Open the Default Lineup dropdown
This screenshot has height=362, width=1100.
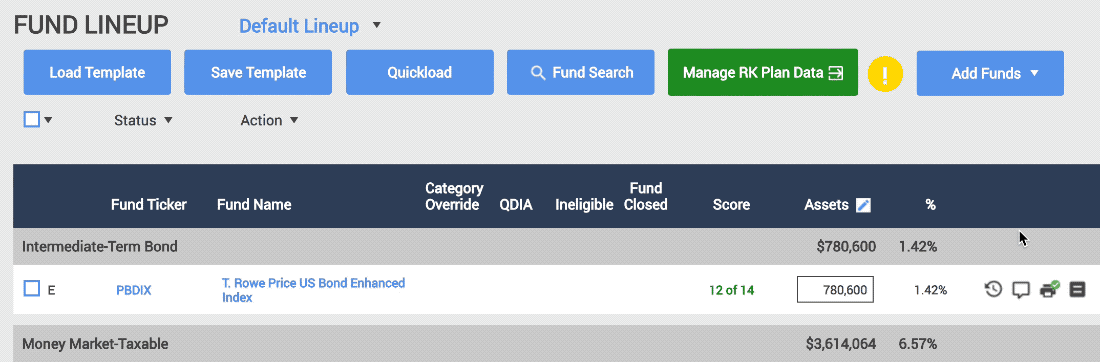(309, 26)
